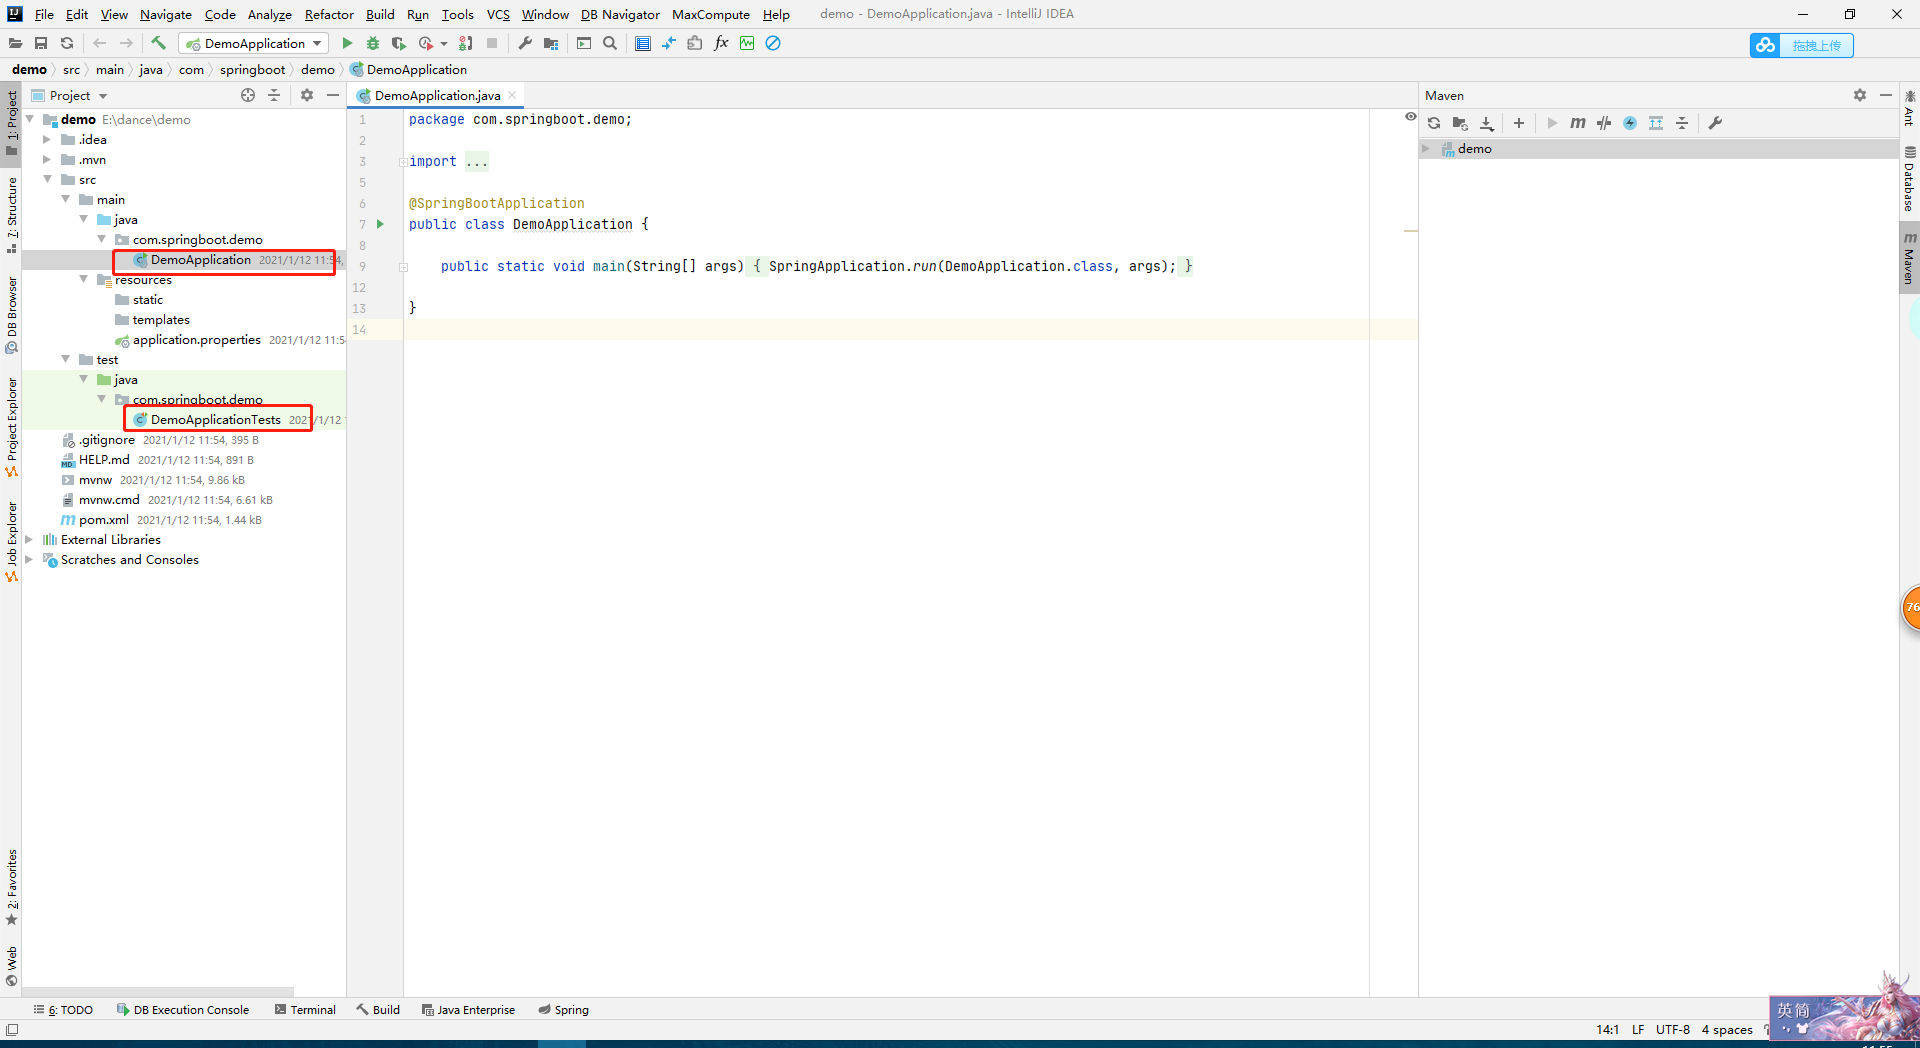Viewport: 1920px width, 1048px height.
Task: Build project with the hammer icon
Action: tap(158, 43)
